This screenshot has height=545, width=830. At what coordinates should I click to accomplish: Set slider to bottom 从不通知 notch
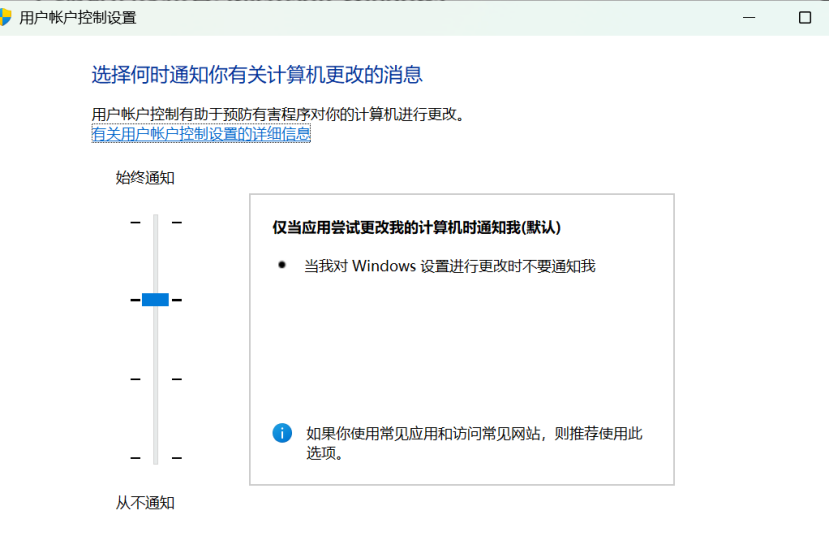(x=156, y=458)
